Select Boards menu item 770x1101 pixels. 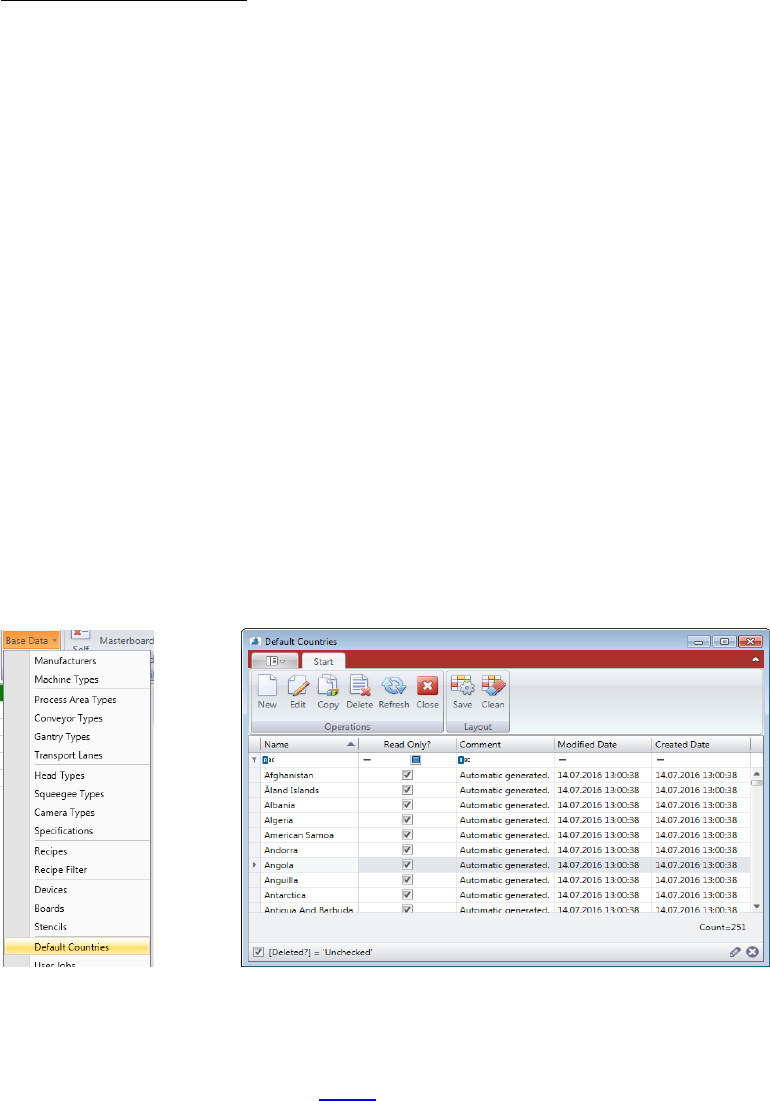coord(49,909)
